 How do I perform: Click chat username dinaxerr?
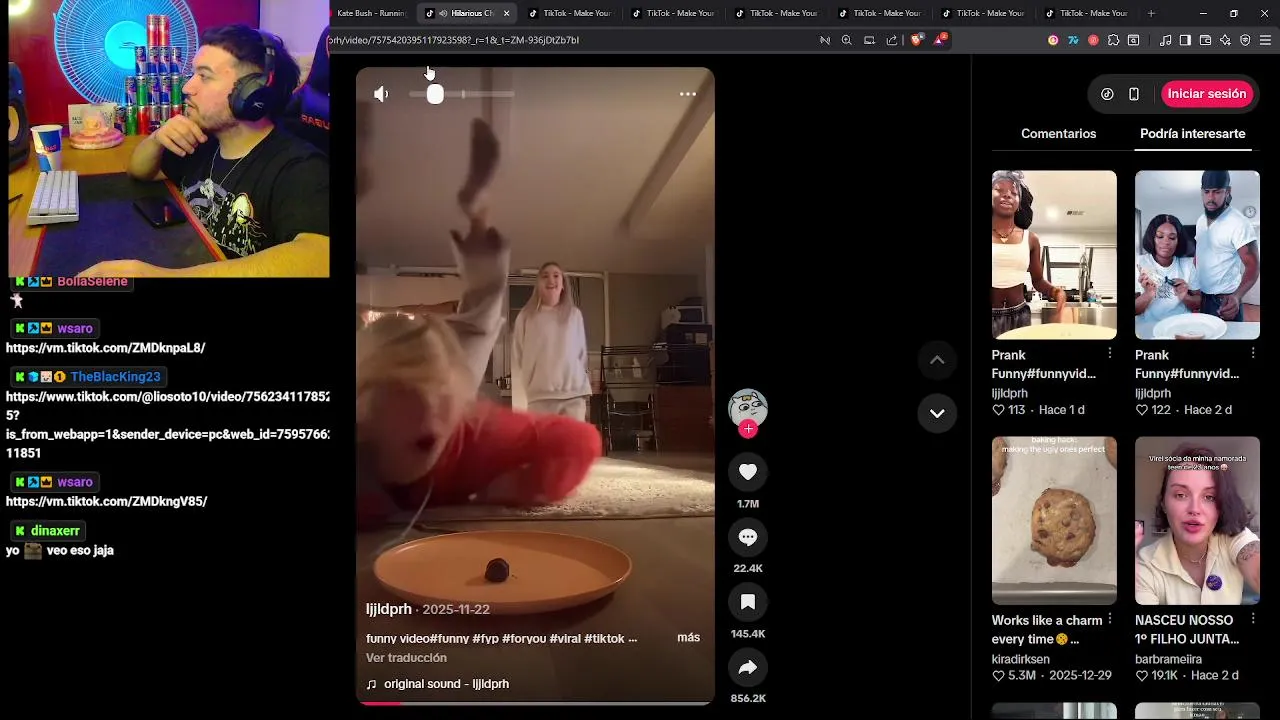(55, 531)
